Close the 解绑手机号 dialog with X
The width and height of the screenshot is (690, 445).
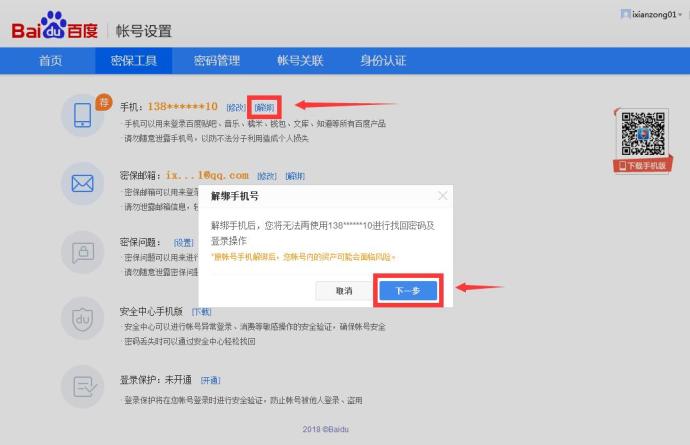(x=443, y=196)
